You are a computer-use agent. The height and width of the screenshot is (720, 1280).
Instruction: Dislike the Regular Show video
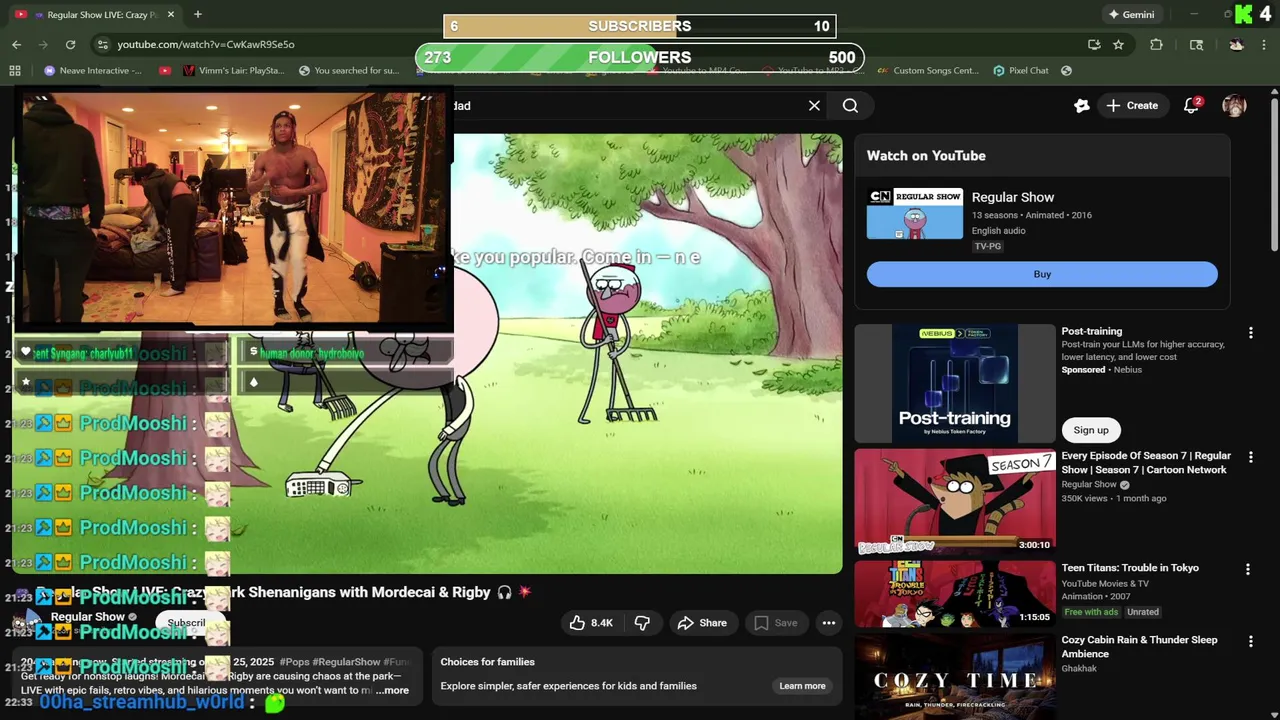pyautogui.click(x=642, y=623)
